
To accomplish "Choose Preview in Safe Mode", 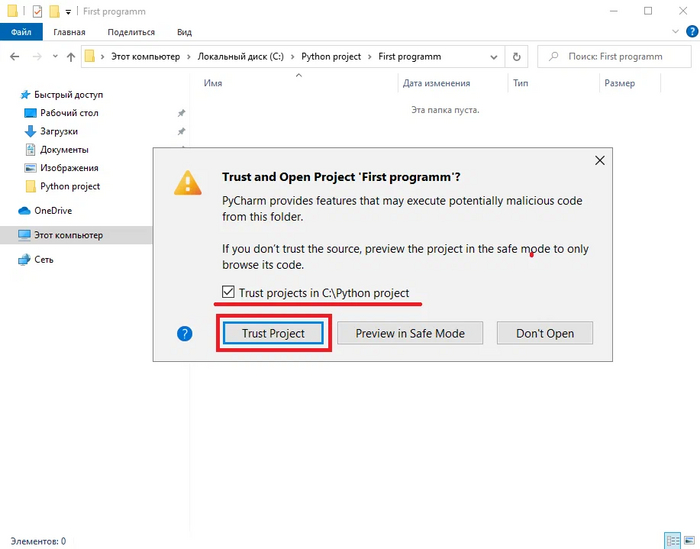I will click(x=410, y=333).
